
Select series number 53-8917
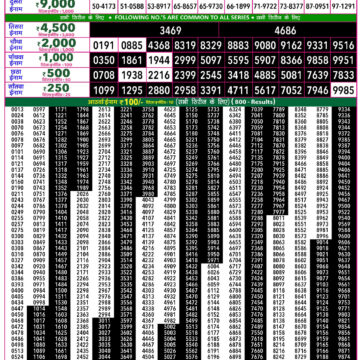coord(158,6)
